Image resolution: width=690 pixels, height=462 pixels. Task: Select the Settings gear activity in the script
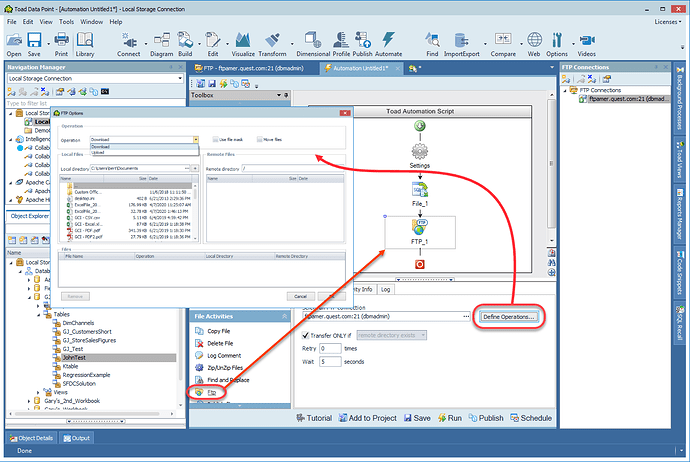420,156
